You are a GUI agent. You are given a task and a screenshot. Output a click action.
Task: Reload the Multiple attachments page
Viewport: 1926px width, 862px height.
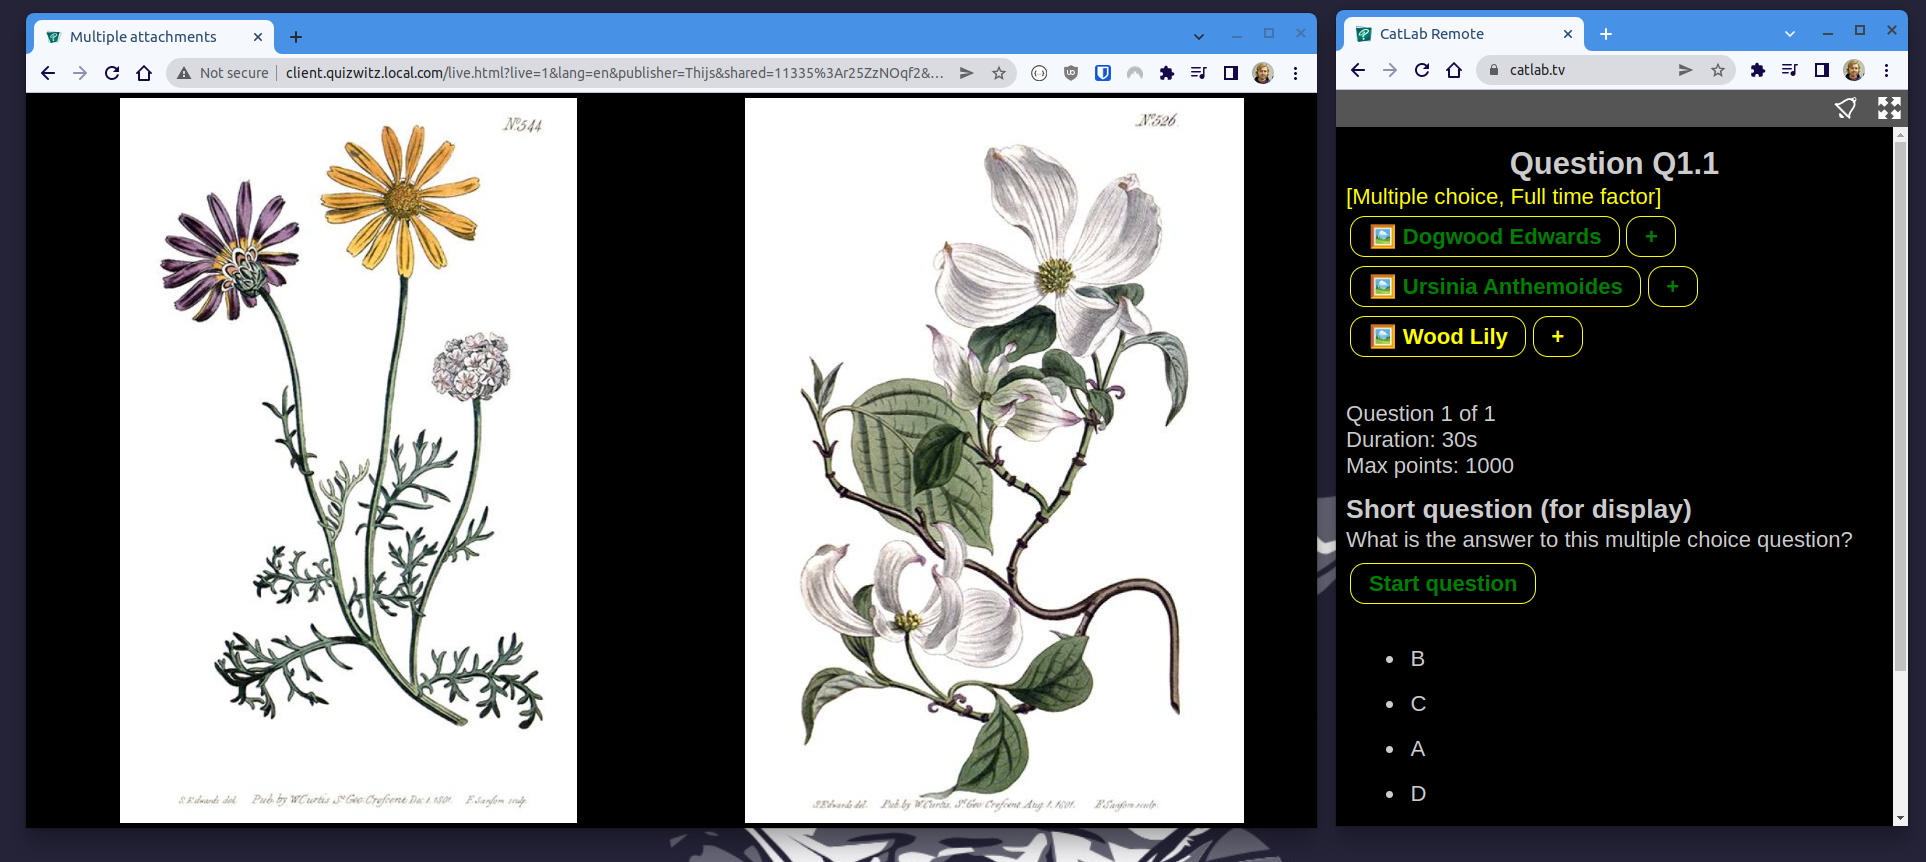(112, 73)
